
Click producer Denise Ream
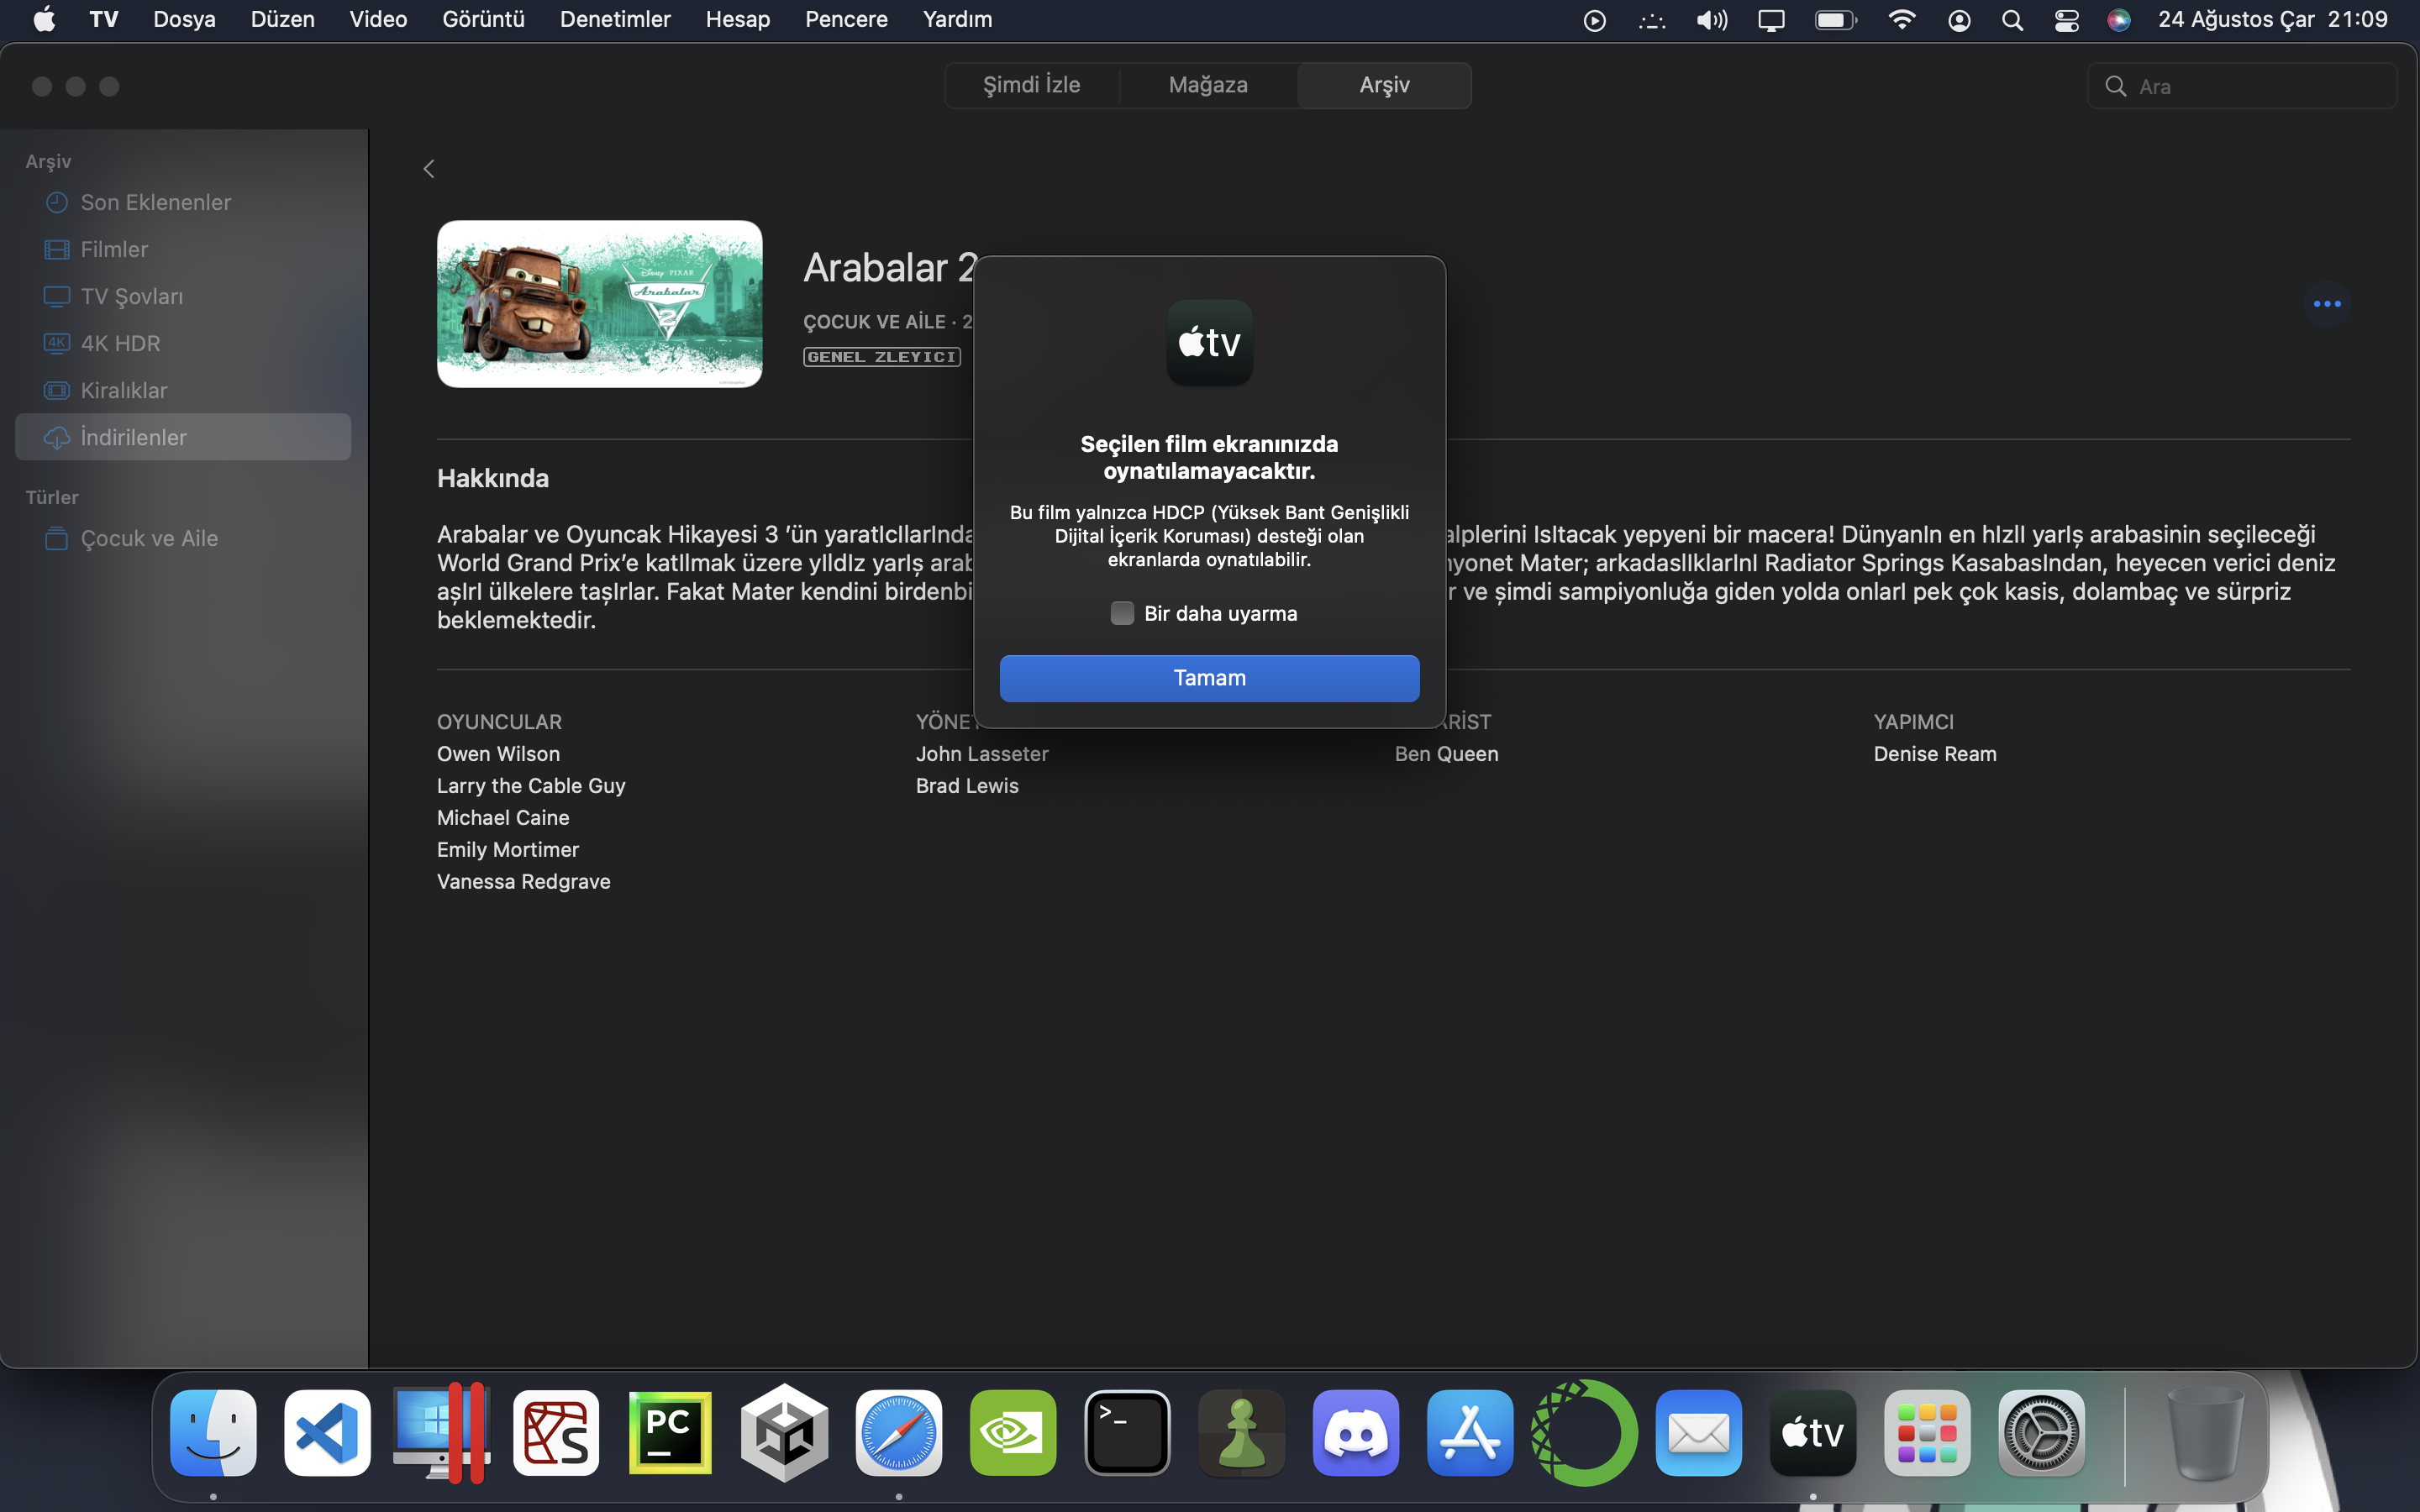(1935, 754)
